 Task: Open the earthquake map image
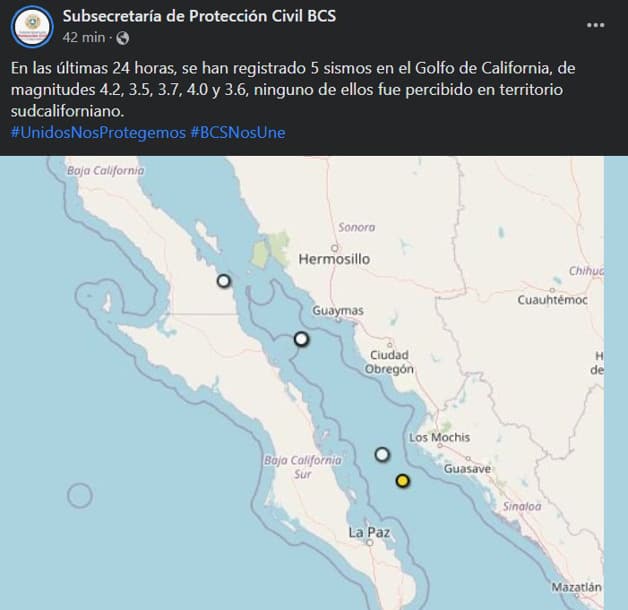pyautogui.click(x=302, y=383)
